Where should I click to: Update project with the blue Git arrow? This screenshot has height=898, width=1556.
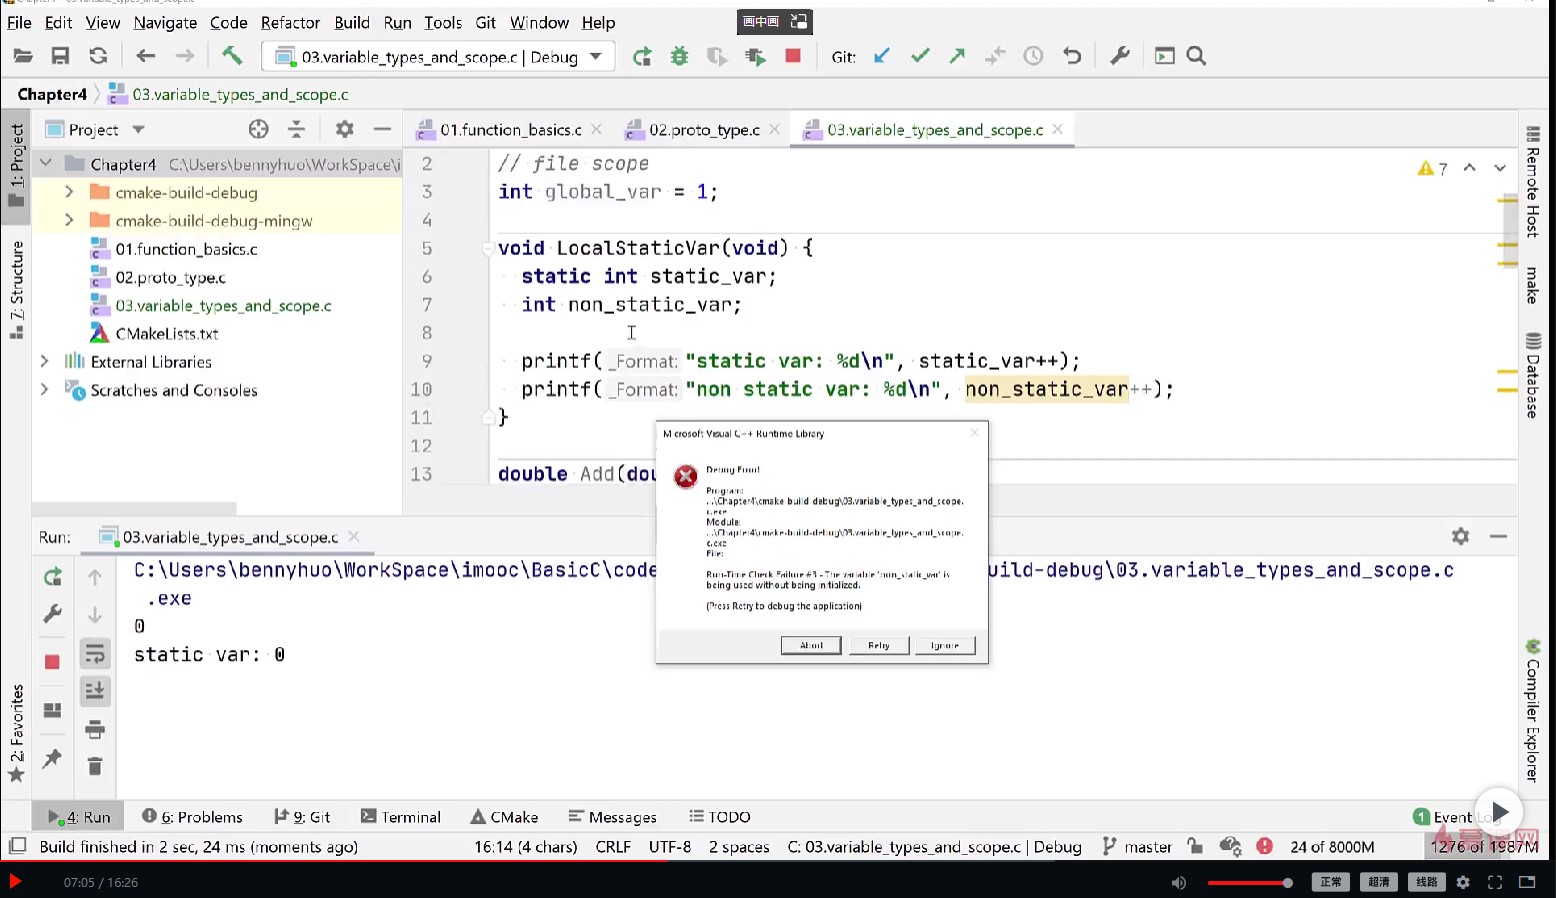point(881,56)
